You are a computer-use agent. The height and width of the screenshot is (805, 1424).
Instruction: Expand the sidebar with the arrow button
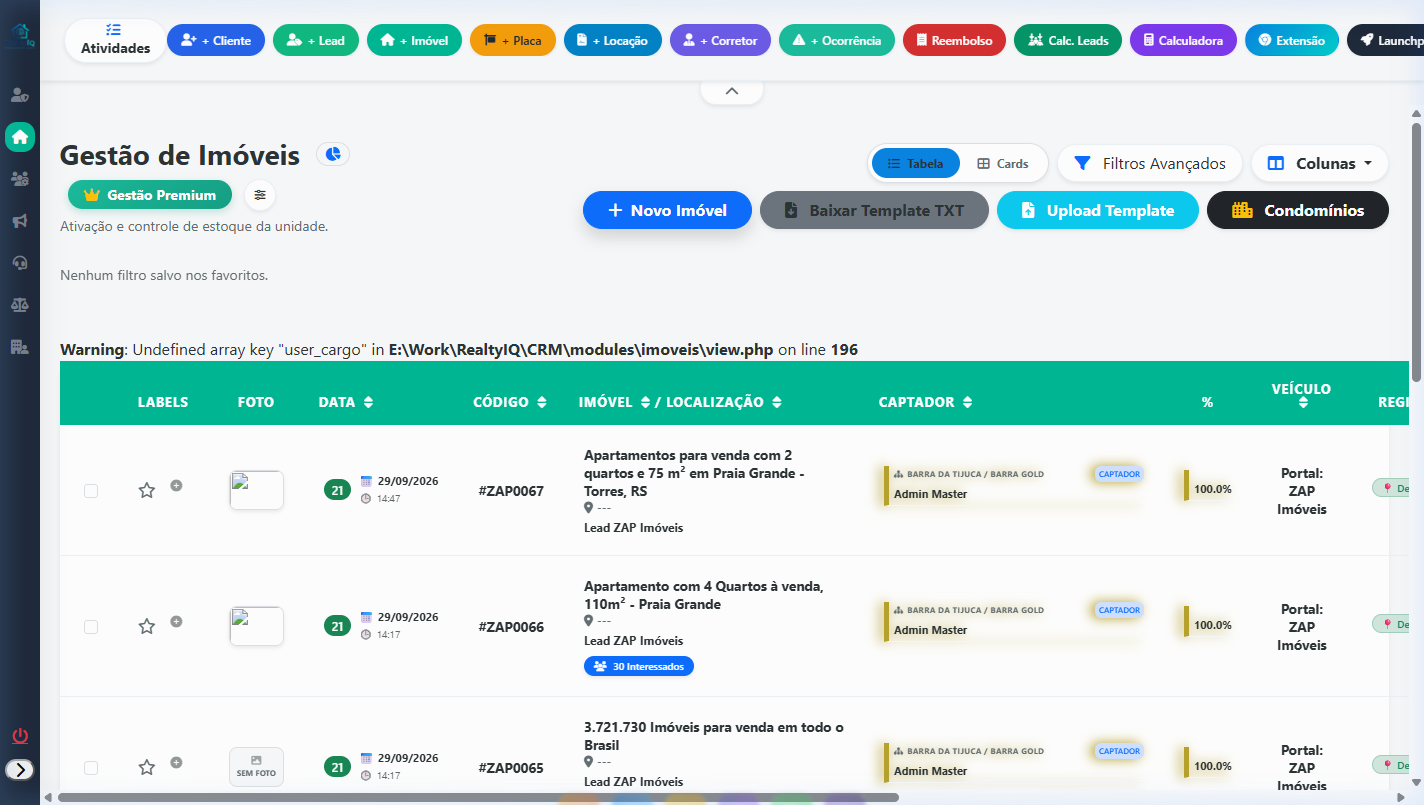[20, 769]
